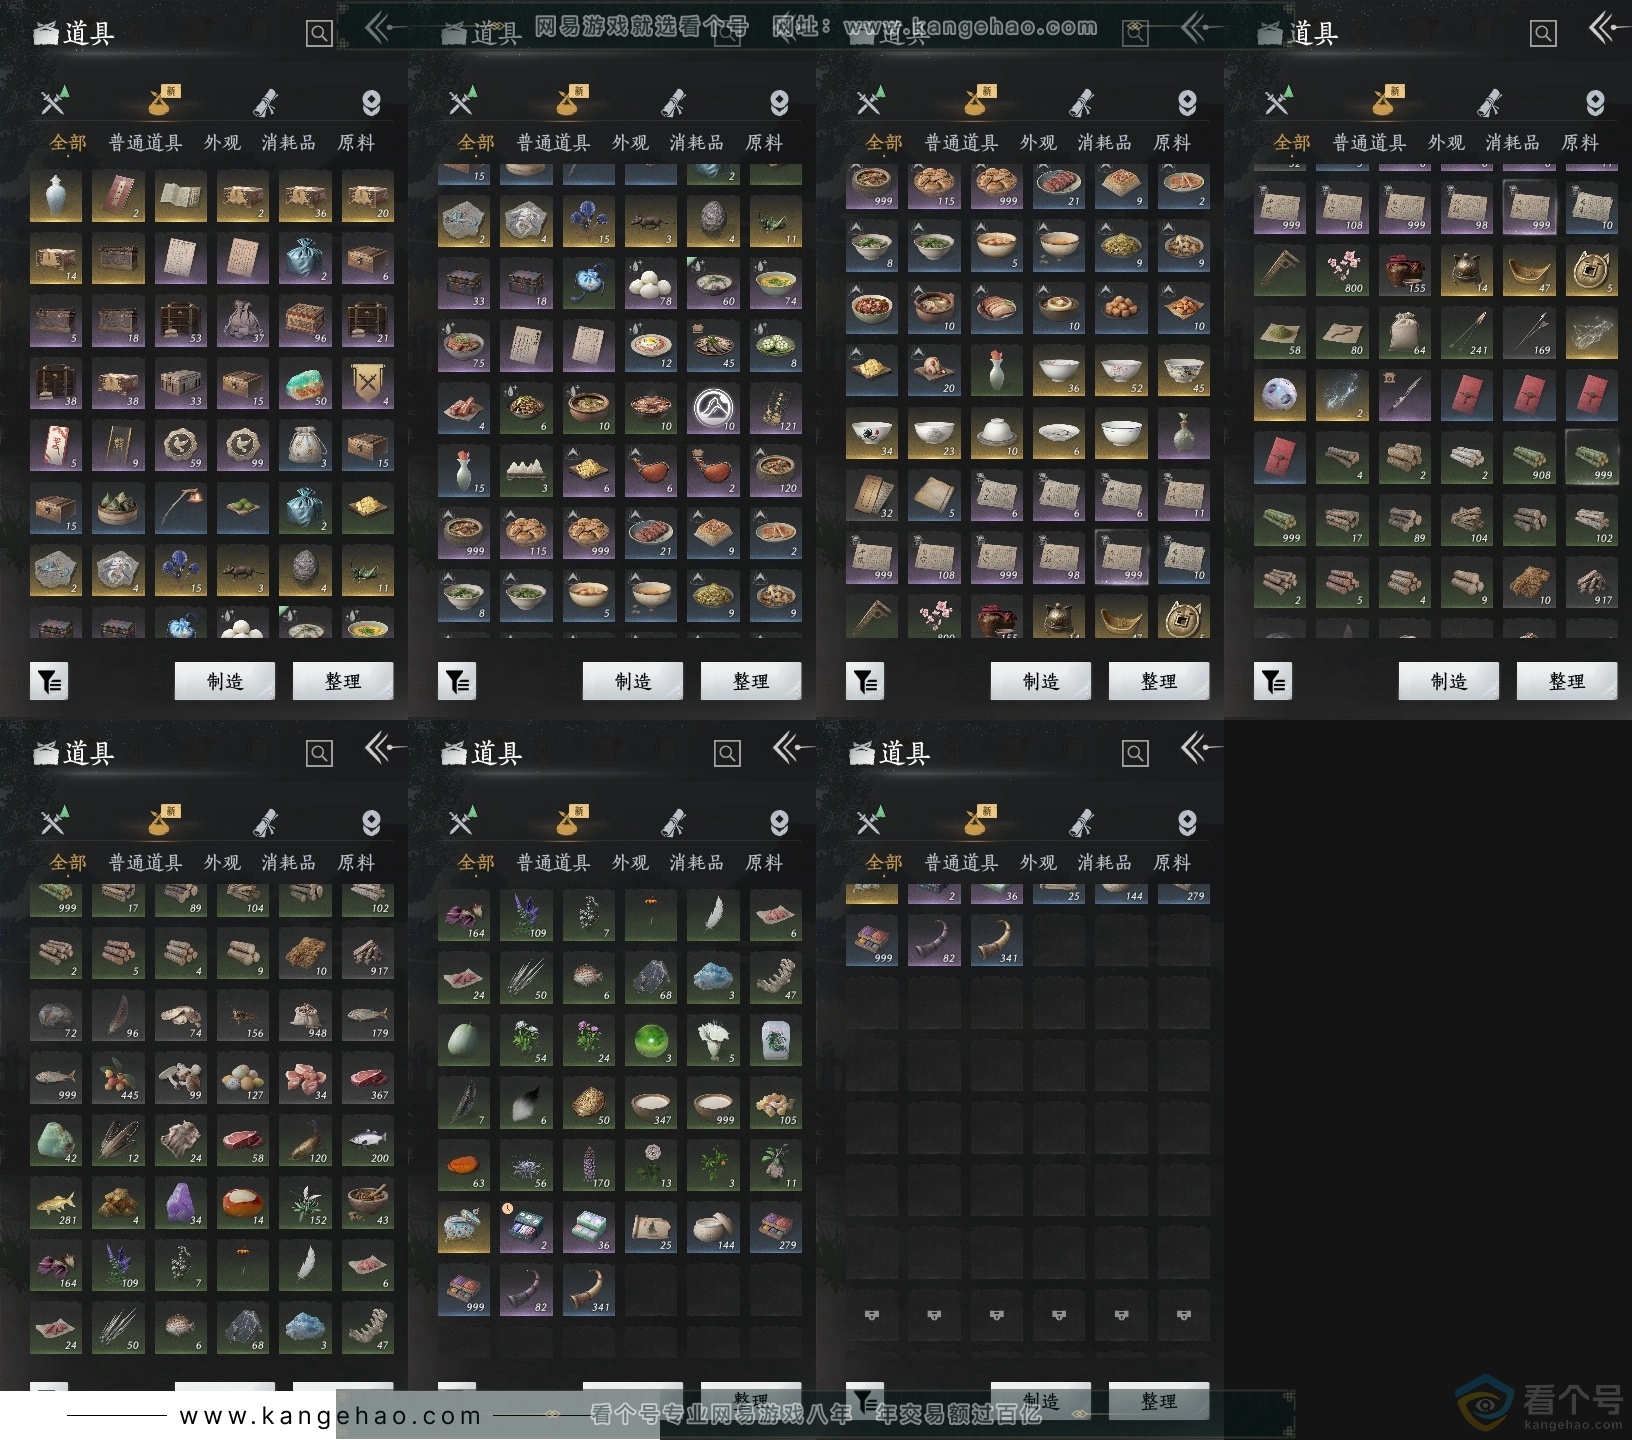This screenshot has height=1440, width=1632.
Task: Open scroll category icon in bottom-left panel
Action: pos(265,822)
